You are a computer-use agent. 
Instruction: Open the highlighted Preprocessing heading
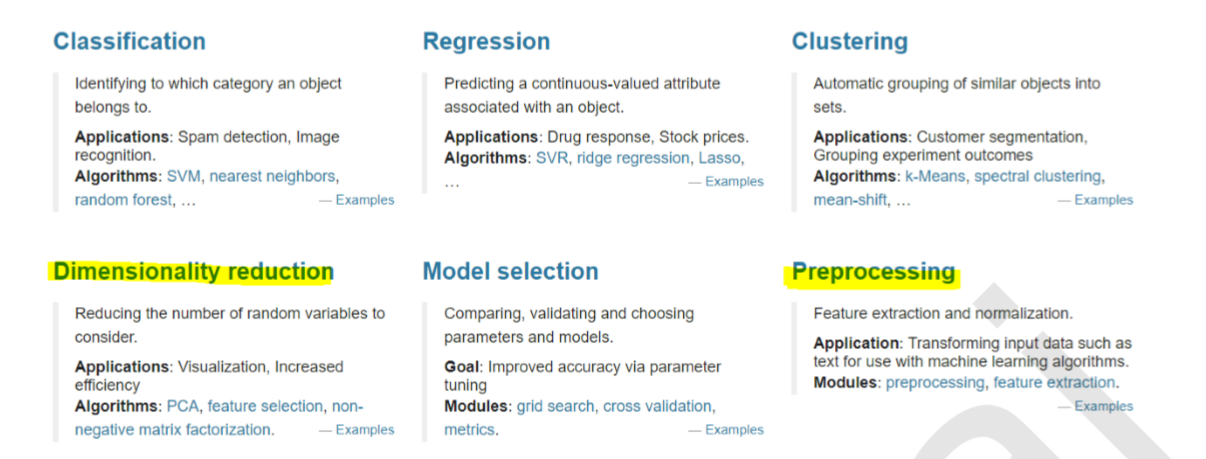tap(873, 272)
